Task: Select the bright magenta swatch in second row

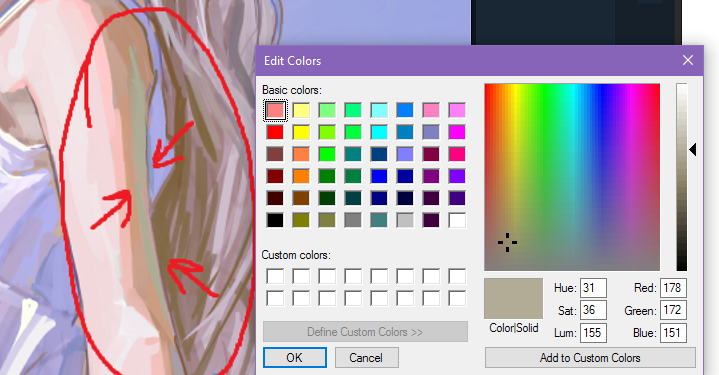Action: [457, 132]
